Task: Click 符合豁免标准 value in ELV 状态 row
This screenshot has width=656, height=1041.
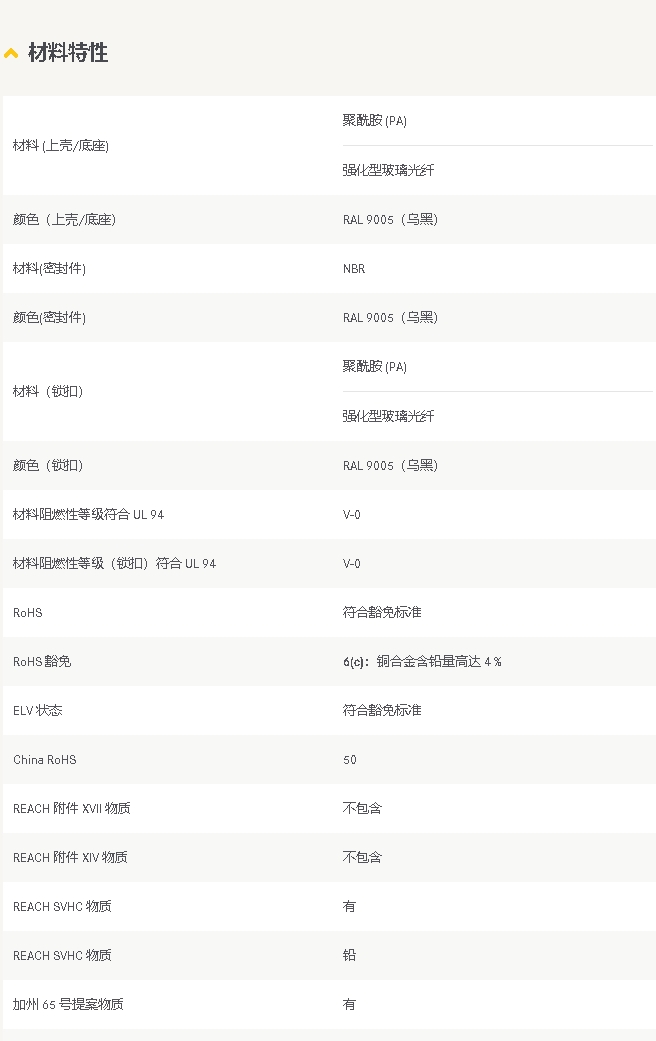Action: coord(382,711)
